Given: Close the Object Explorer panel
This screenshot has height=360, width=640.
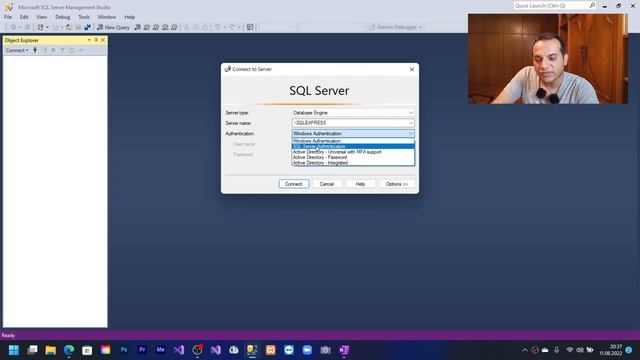Looking at the screenshot, I should [x=103, y=40].
